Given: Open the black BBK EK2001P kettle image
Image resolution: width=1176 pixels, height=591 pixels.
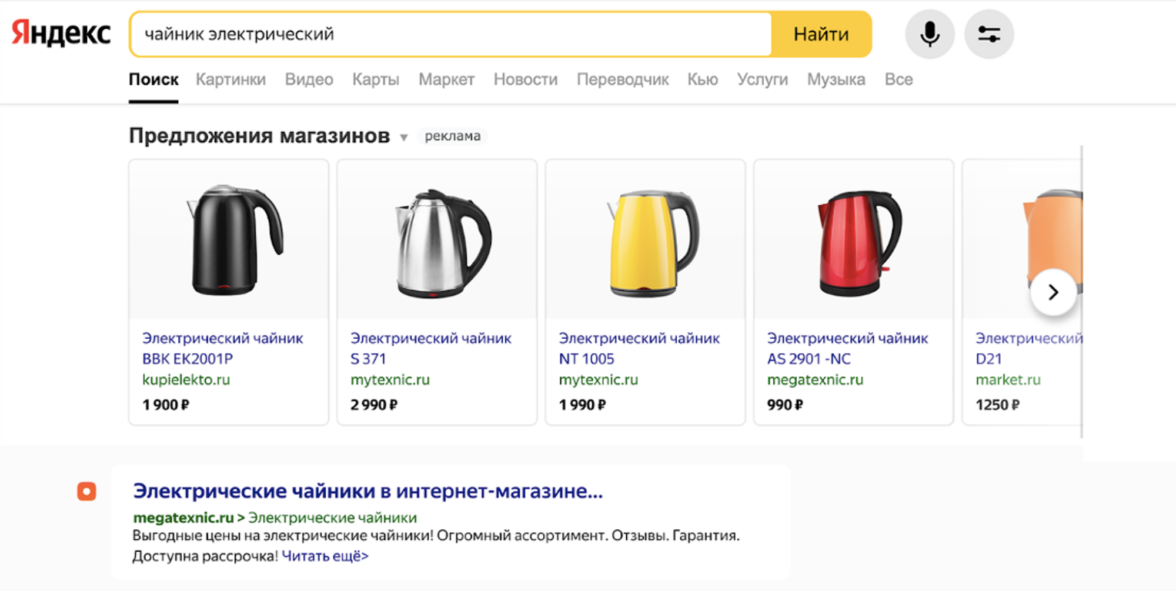Looking at the screenshot, I should pyautogui.click(x=235, y=240).
